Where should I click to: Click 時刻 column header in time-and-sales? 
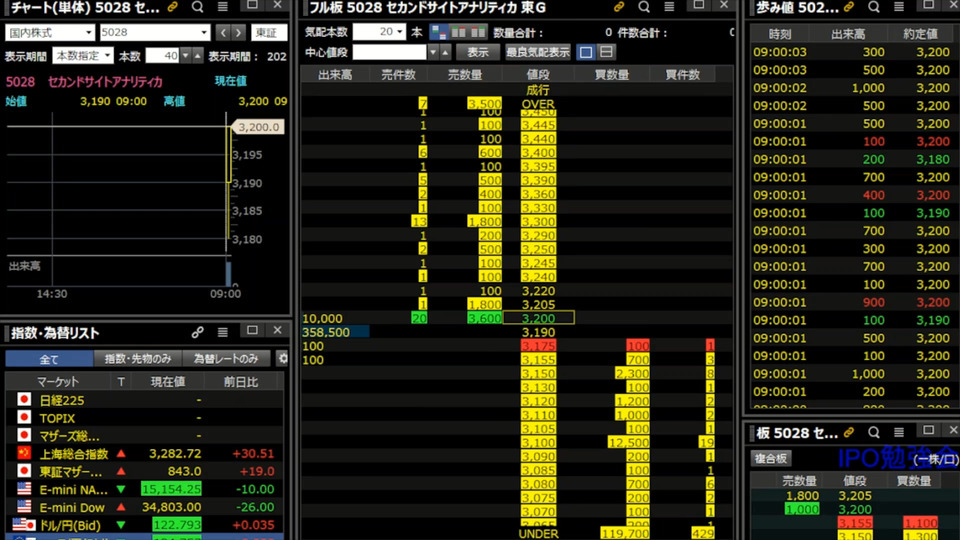pos(779,34)
